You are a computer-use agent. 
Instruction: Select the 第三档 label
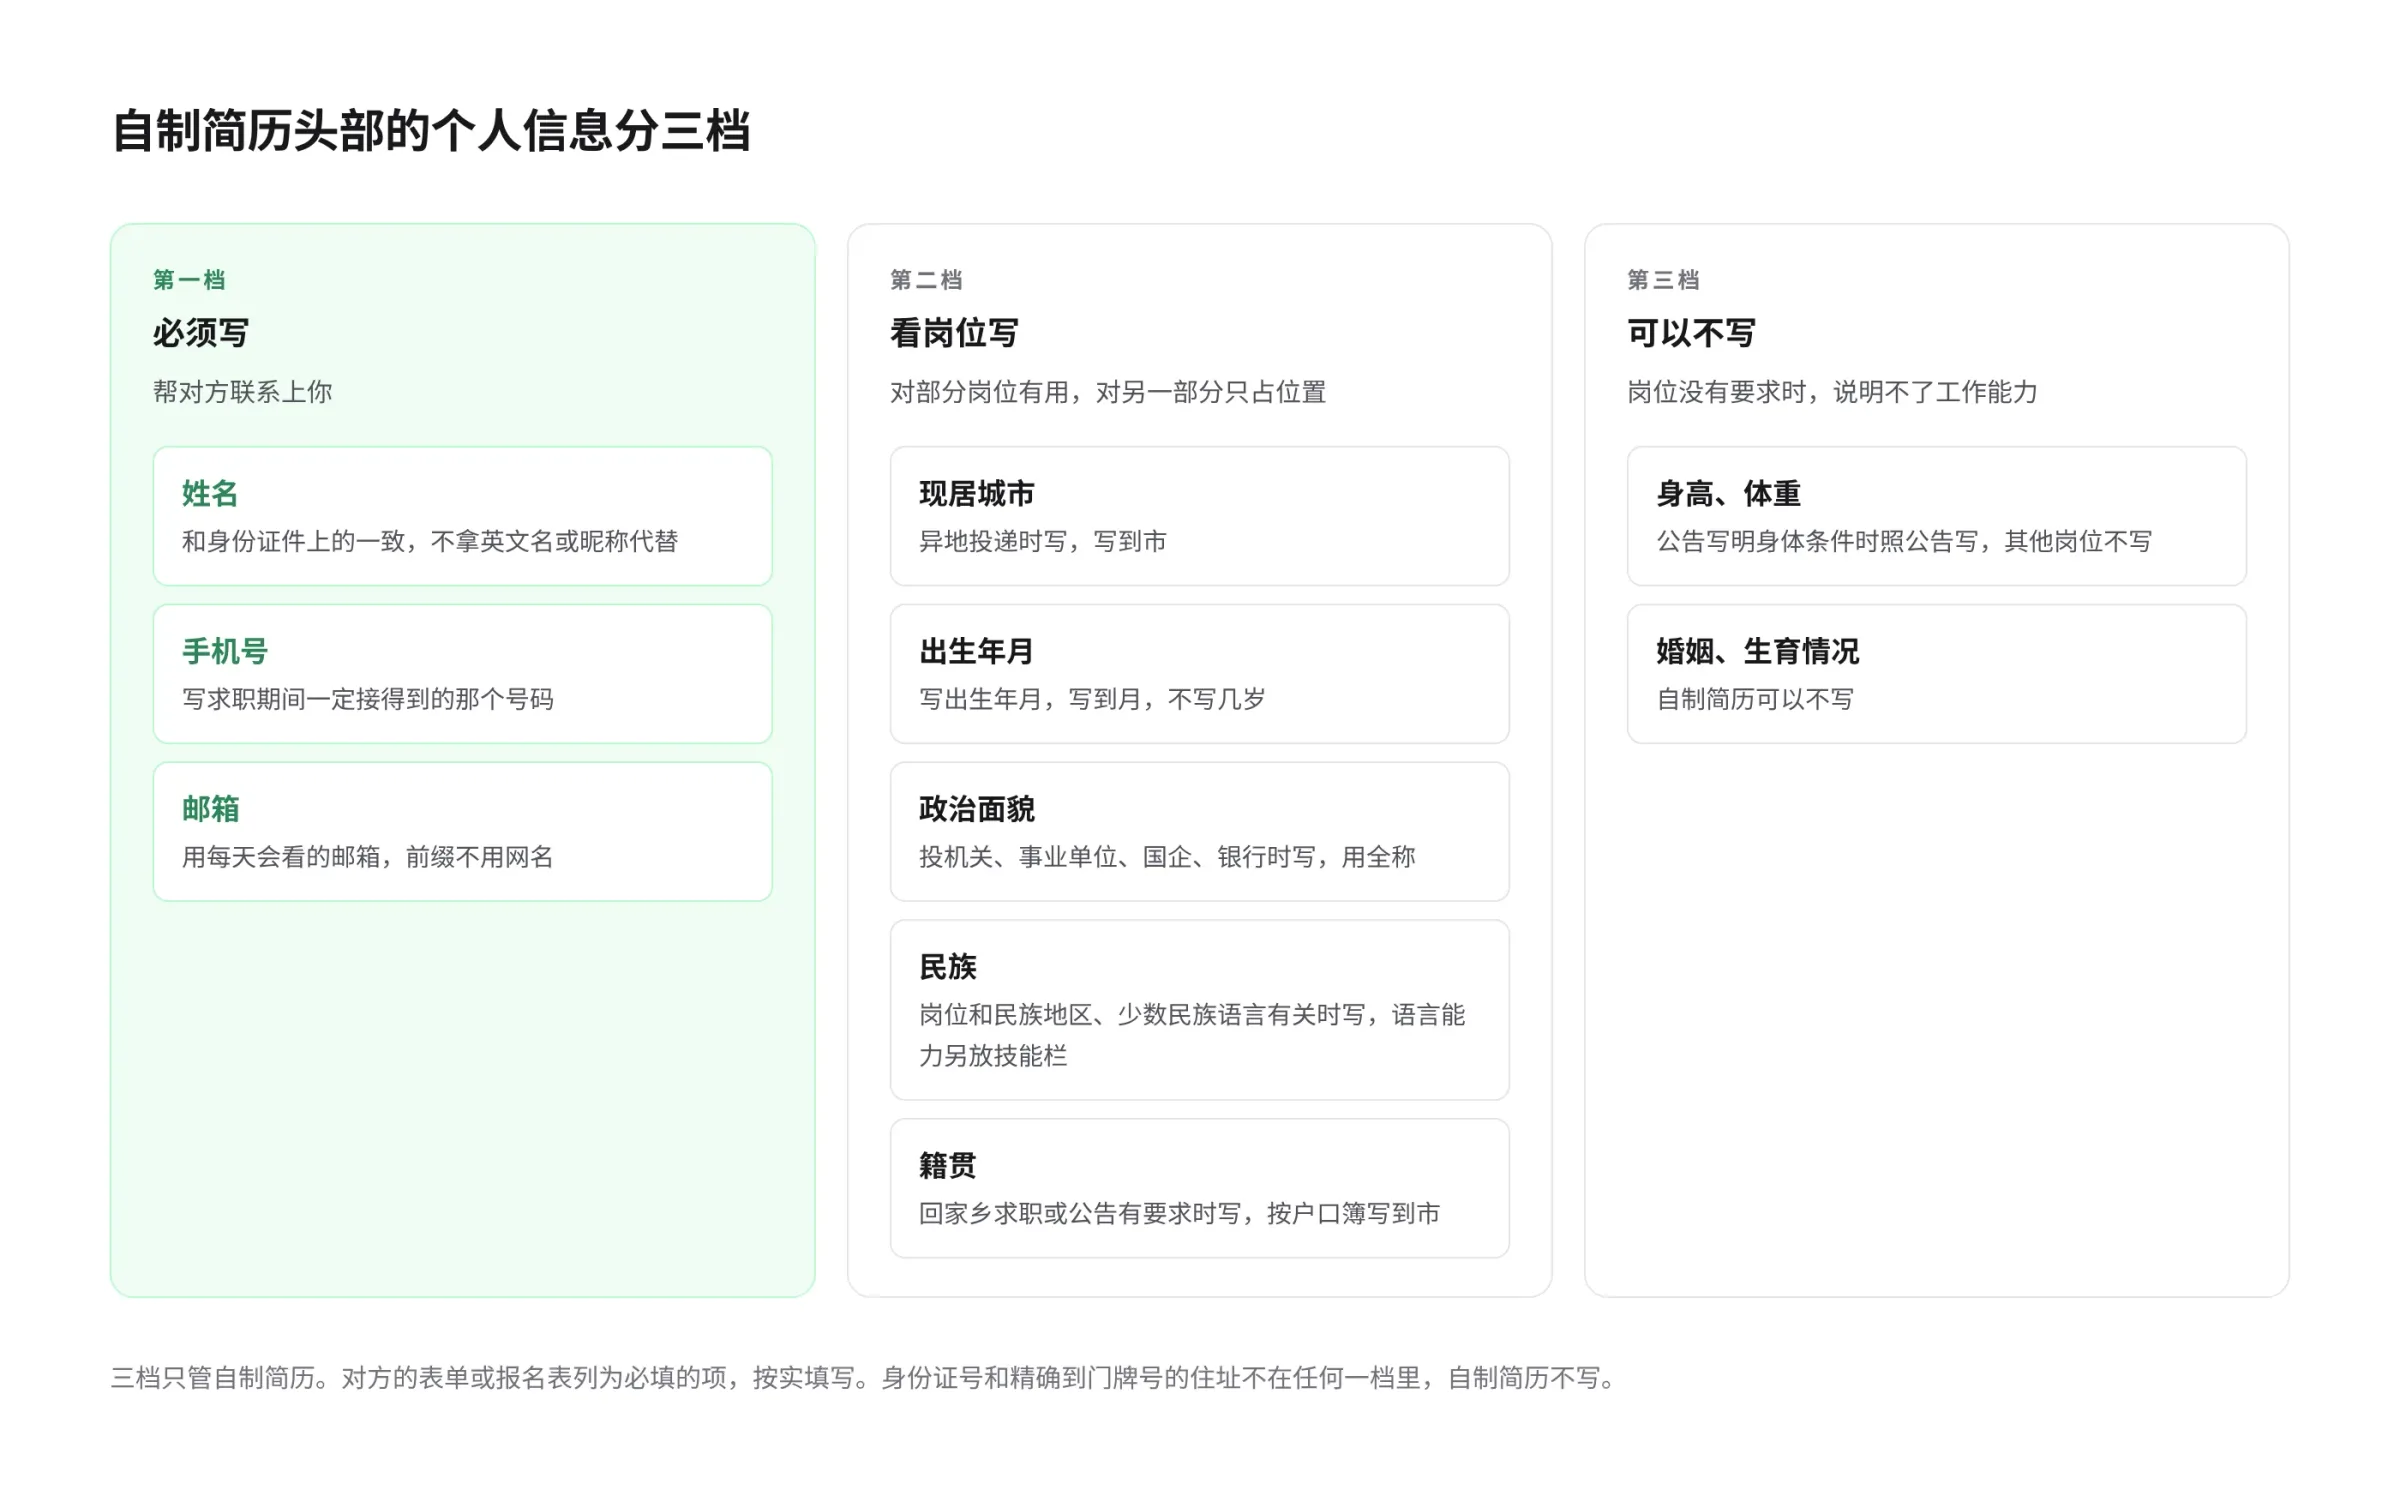click(1664, 280)
